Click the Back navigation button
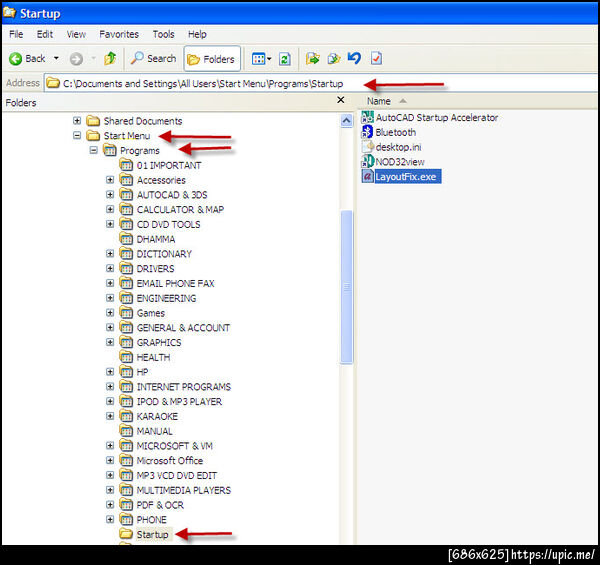The height and width of the screenshot is (565, 600). click(28, 59)
